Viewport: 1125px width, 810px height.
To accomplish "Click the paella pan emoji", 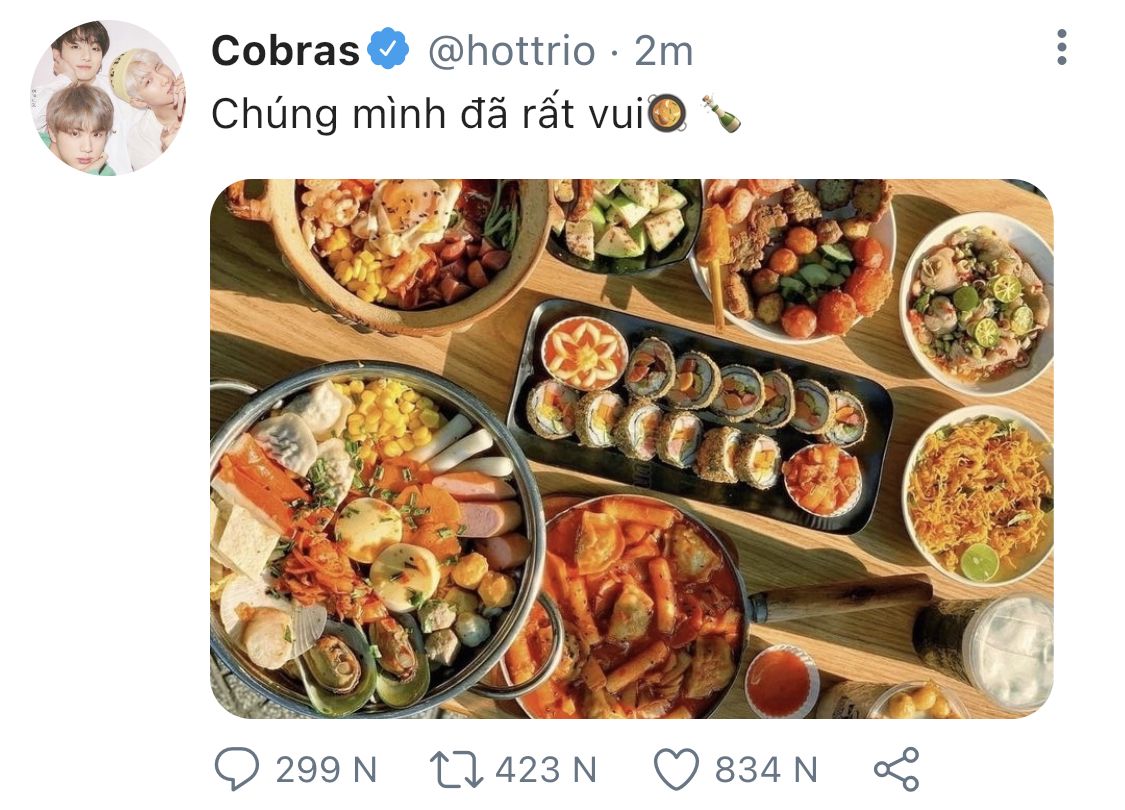I will coord(668,114).
